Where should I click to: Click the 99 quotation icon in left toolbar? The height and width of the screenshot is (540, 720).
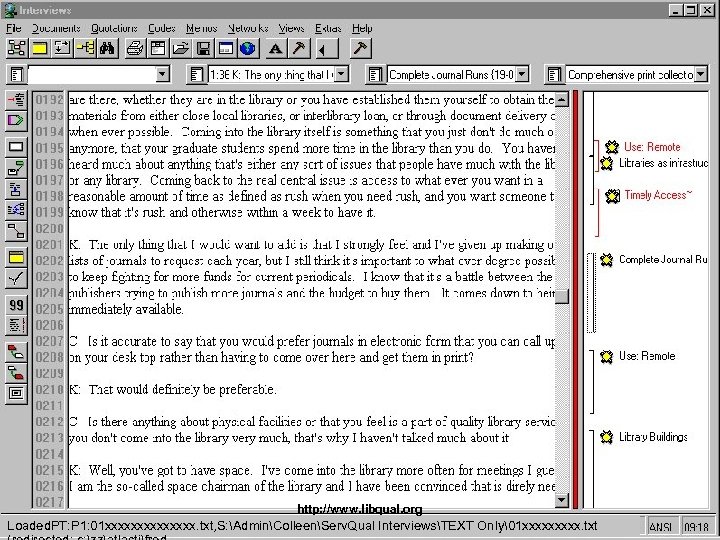17,305
